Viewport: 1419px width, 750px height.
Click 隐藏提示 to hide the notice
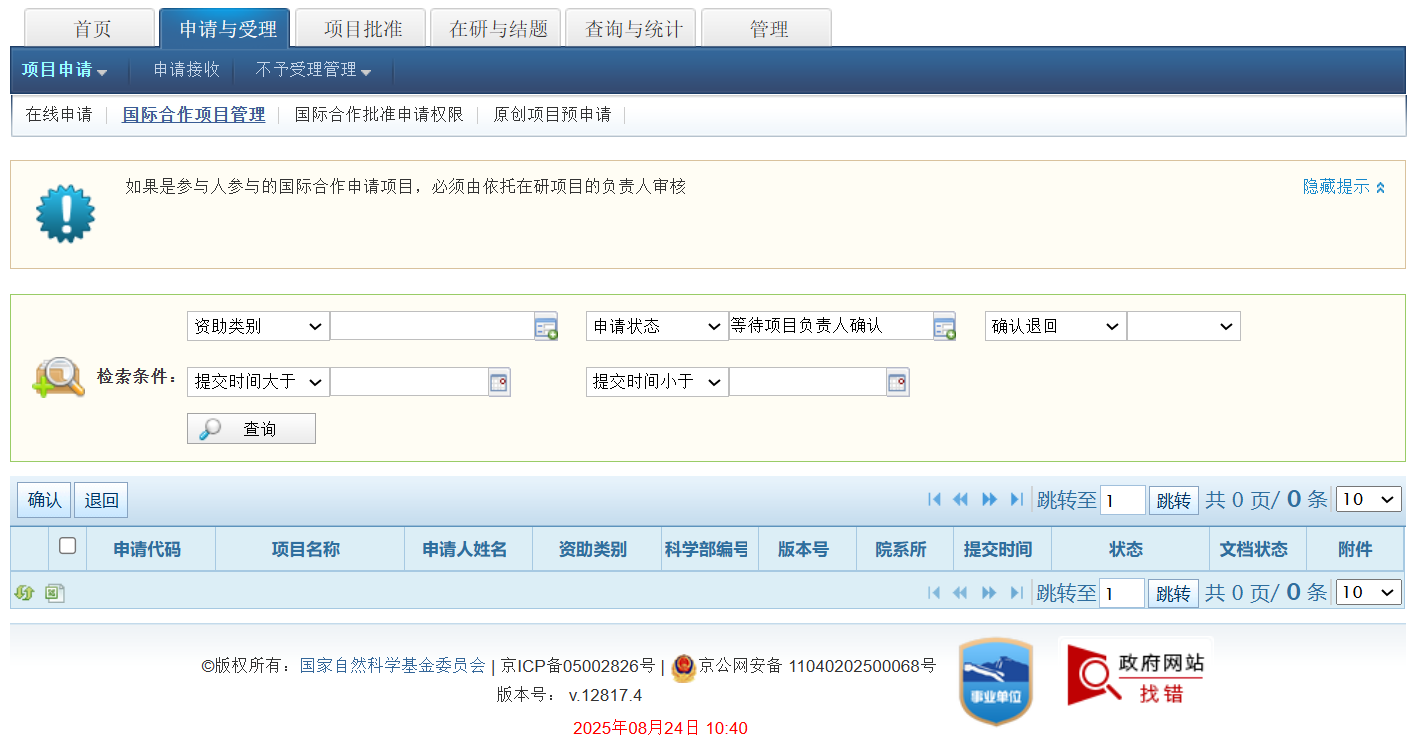pos(1343,187)
